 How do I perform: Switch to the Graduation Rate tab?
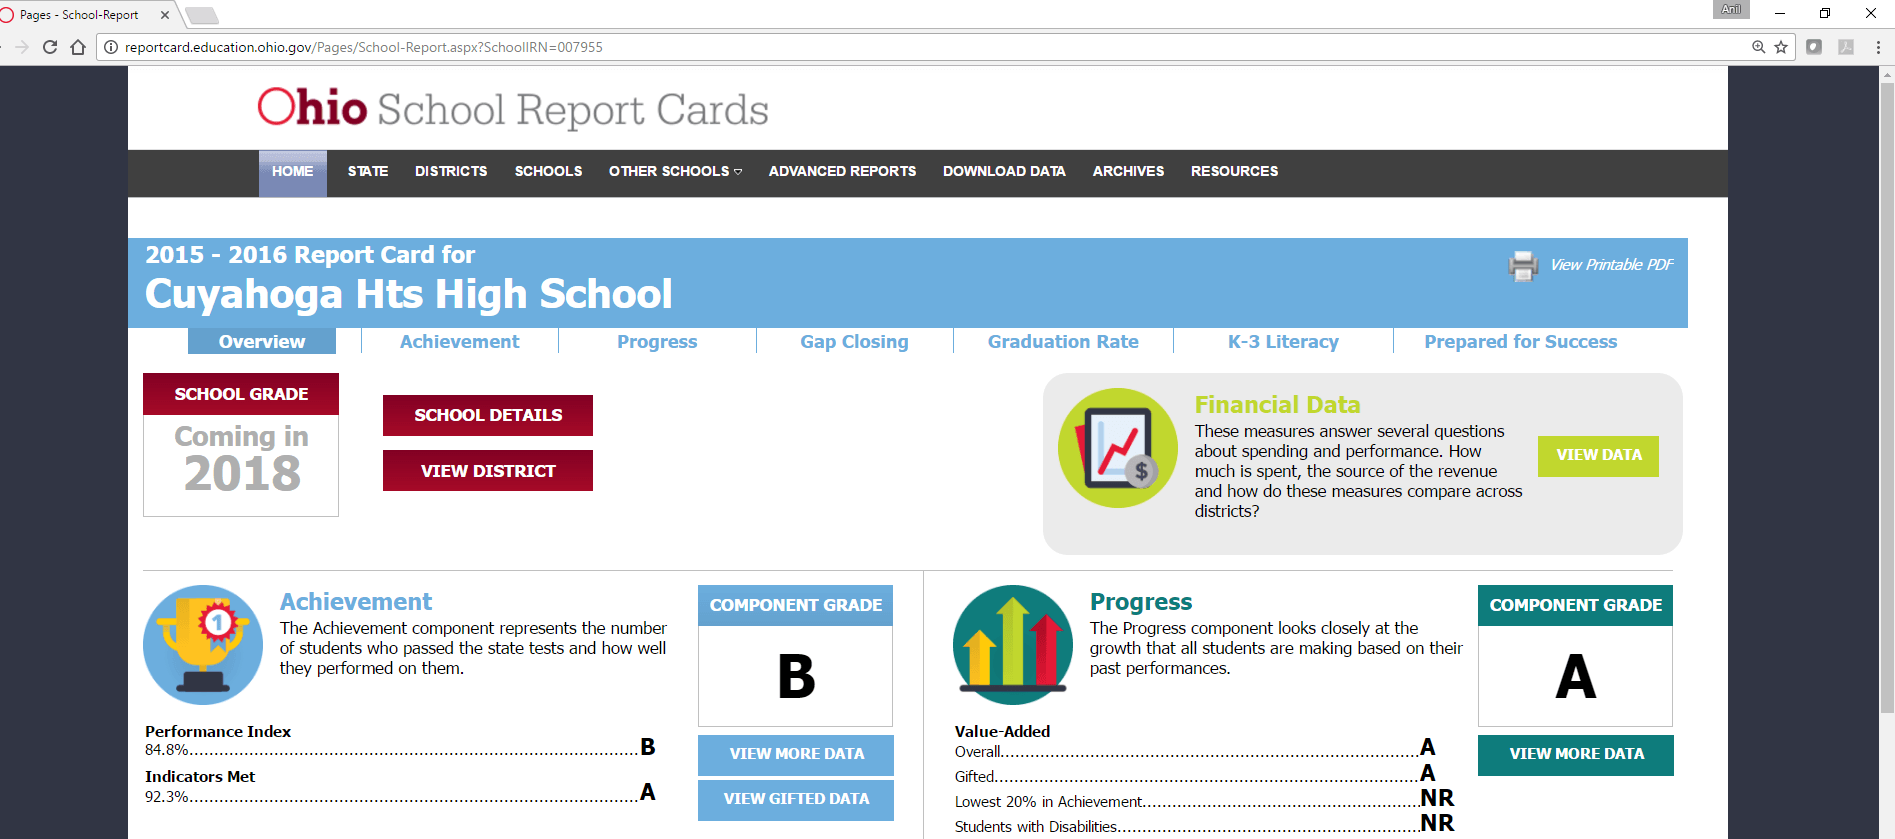(1063, 341)
